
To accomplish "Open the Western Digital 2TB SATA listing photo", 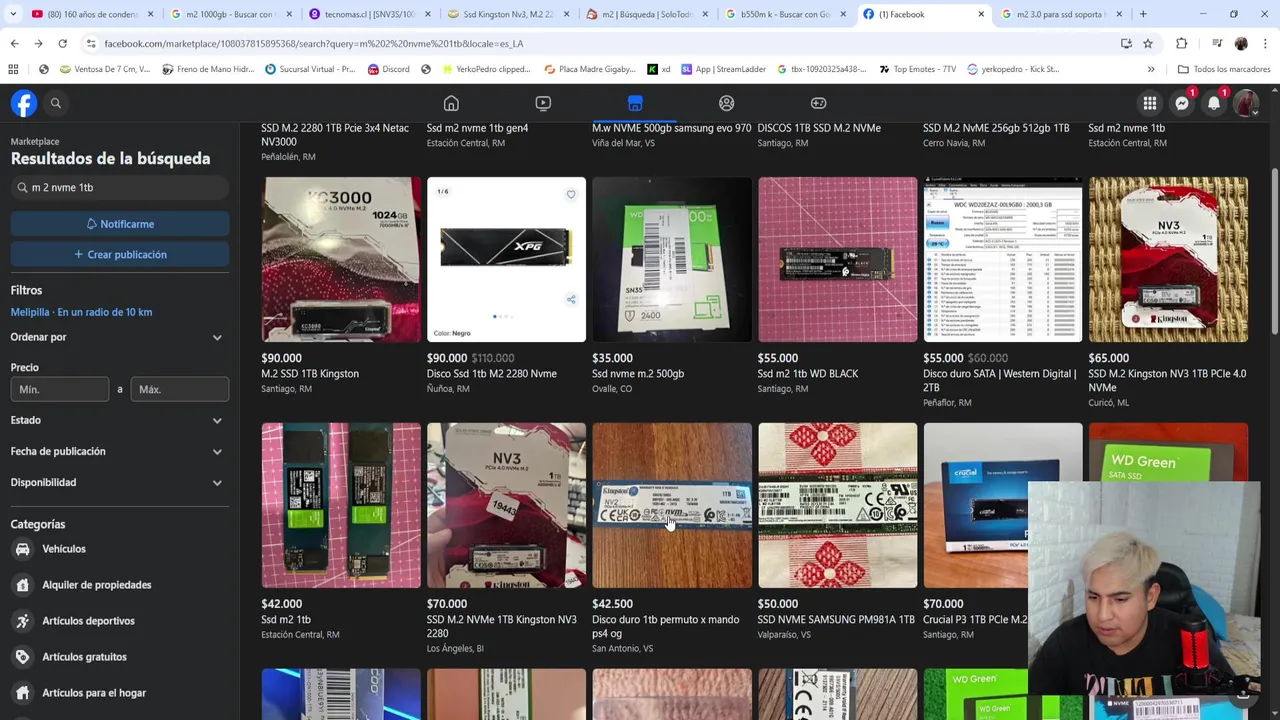I will click(1003, 260).
